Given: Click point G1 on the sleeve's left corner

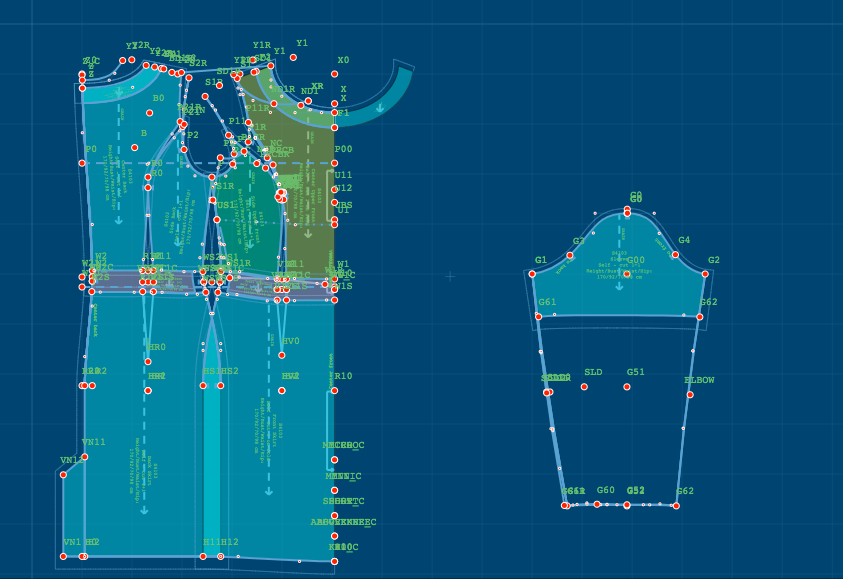Looking at the screenshot, I should click(532, 274).
